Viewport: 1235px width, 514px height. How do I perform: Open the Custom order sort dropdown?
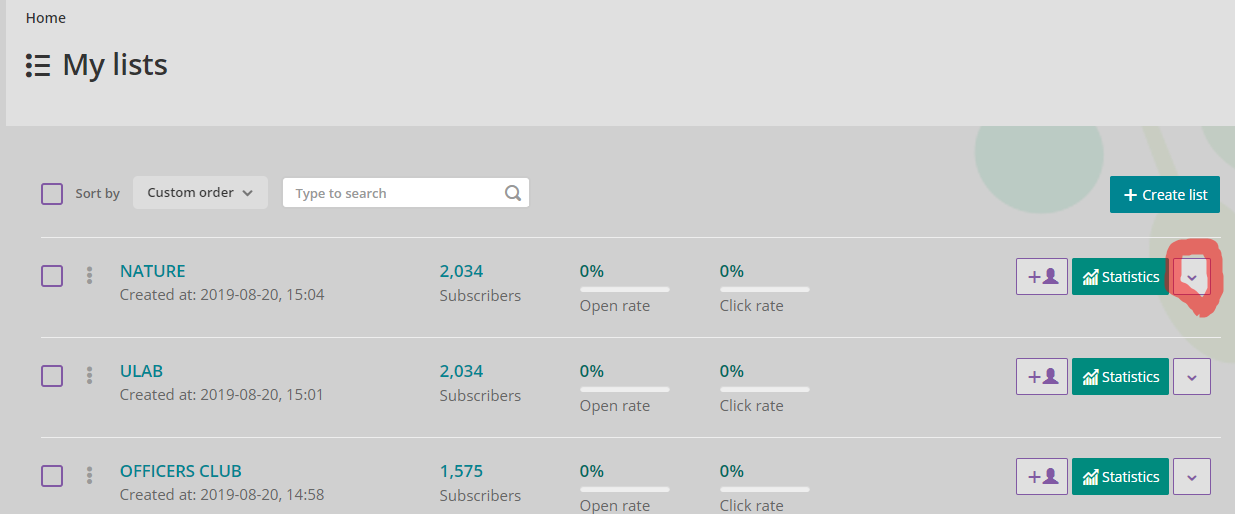tap(200, 193)
